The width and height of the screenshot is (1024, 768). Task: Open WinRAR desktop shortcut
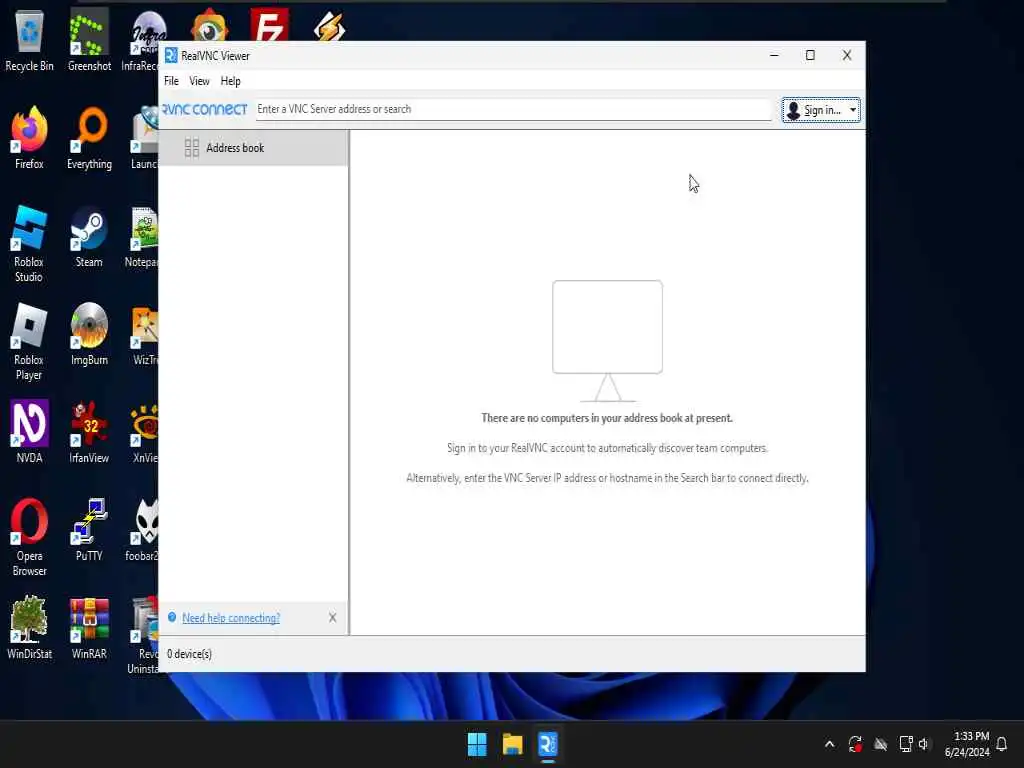tap(89, 628)
